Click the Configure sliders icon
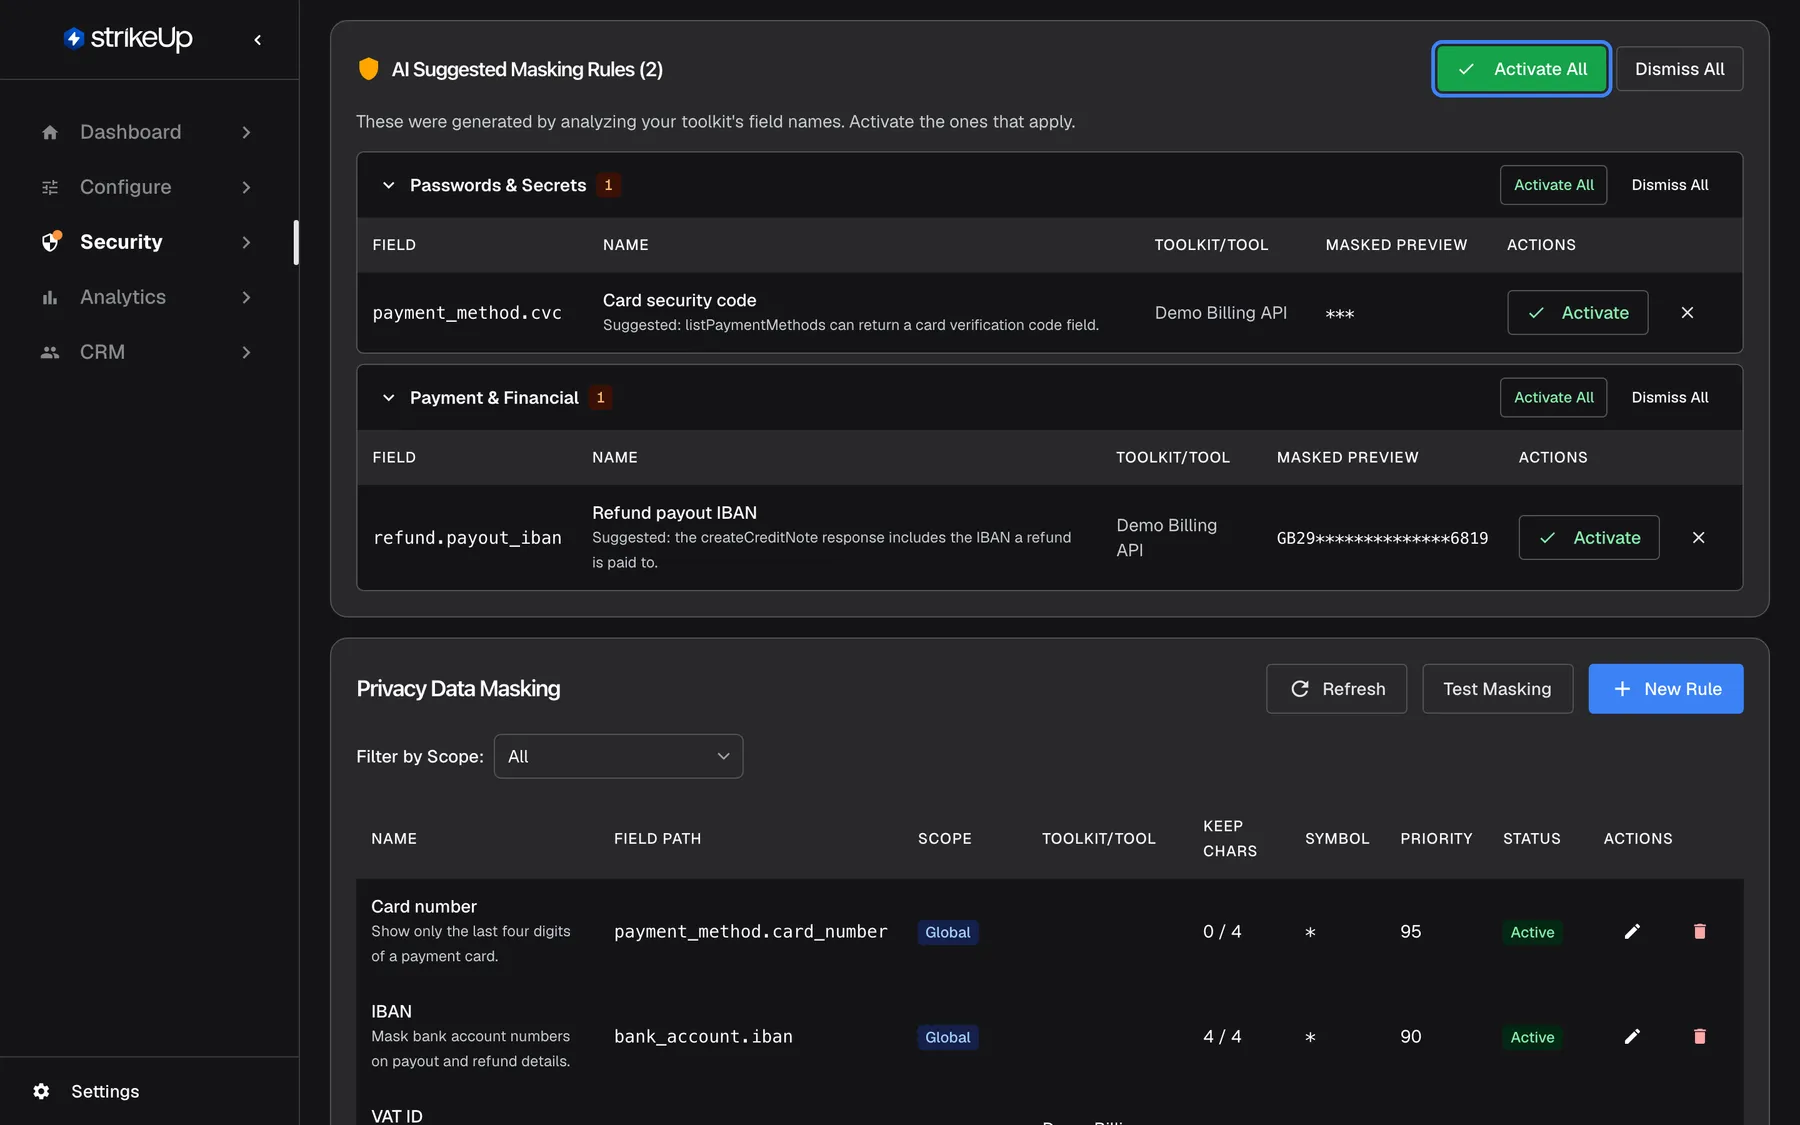The height and width of the screenshot is (1125, 1800). pyautogui.click(x=50, y=187)
